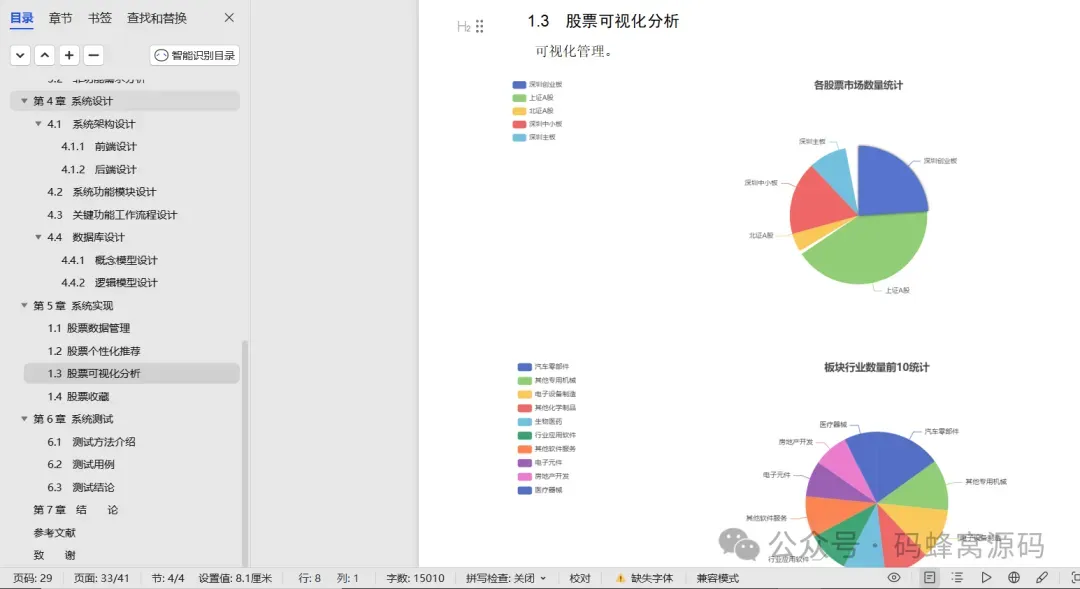The image size is (1080, 589).
Task: Switch to the 目录 tab
Action: [21, 18]
